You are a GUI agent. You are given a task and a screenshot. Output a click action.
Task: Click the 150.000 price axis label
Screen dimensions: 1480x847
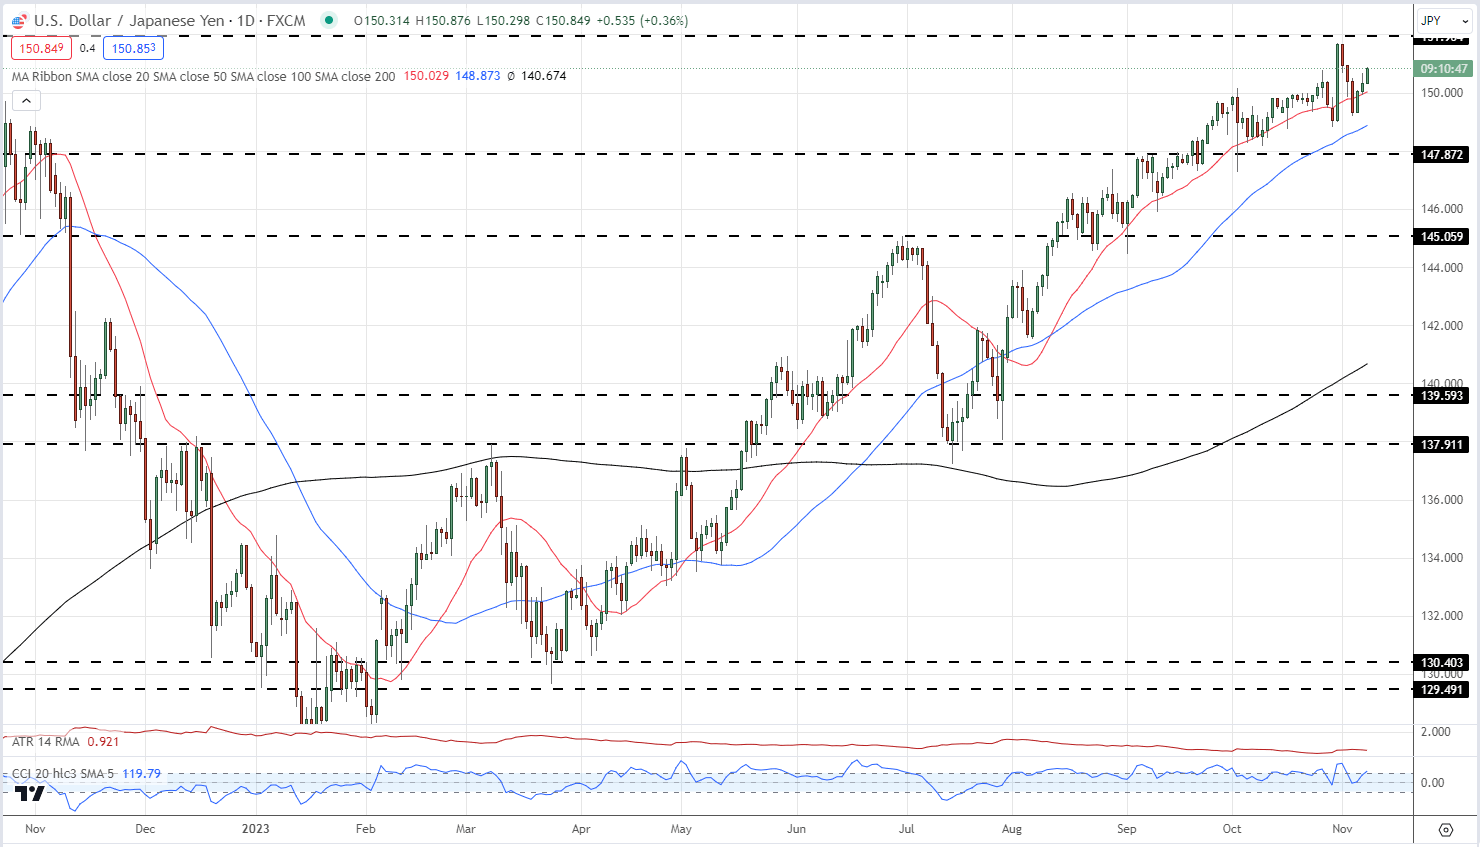1442,93
